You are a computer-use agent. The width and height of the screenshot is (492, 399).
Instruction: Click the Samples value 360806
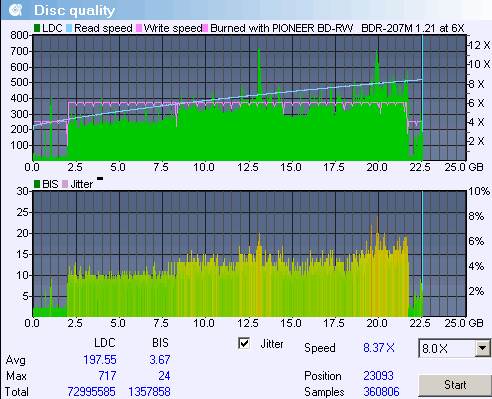point(381,392)
